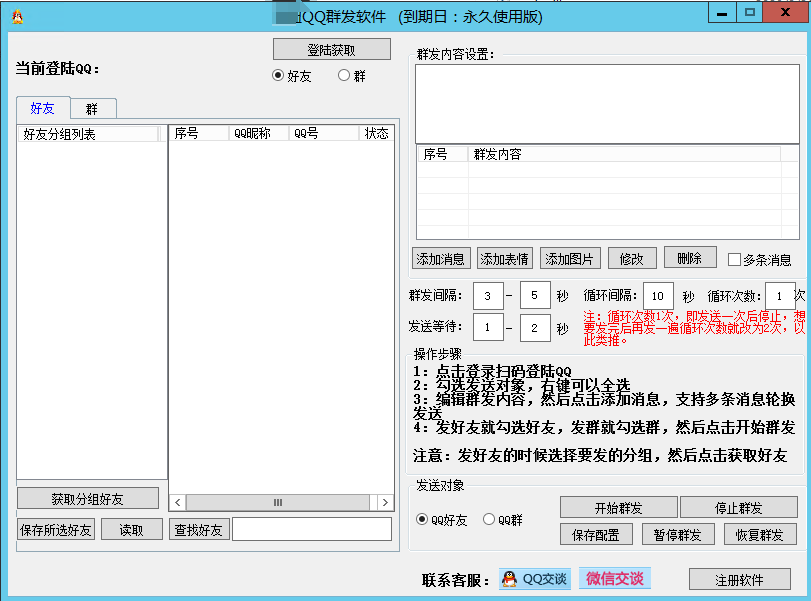Viewport: 811px width, 601px height.
Task: Maximize the QQ群发软件 window
Action: click(x=749, y=13)
